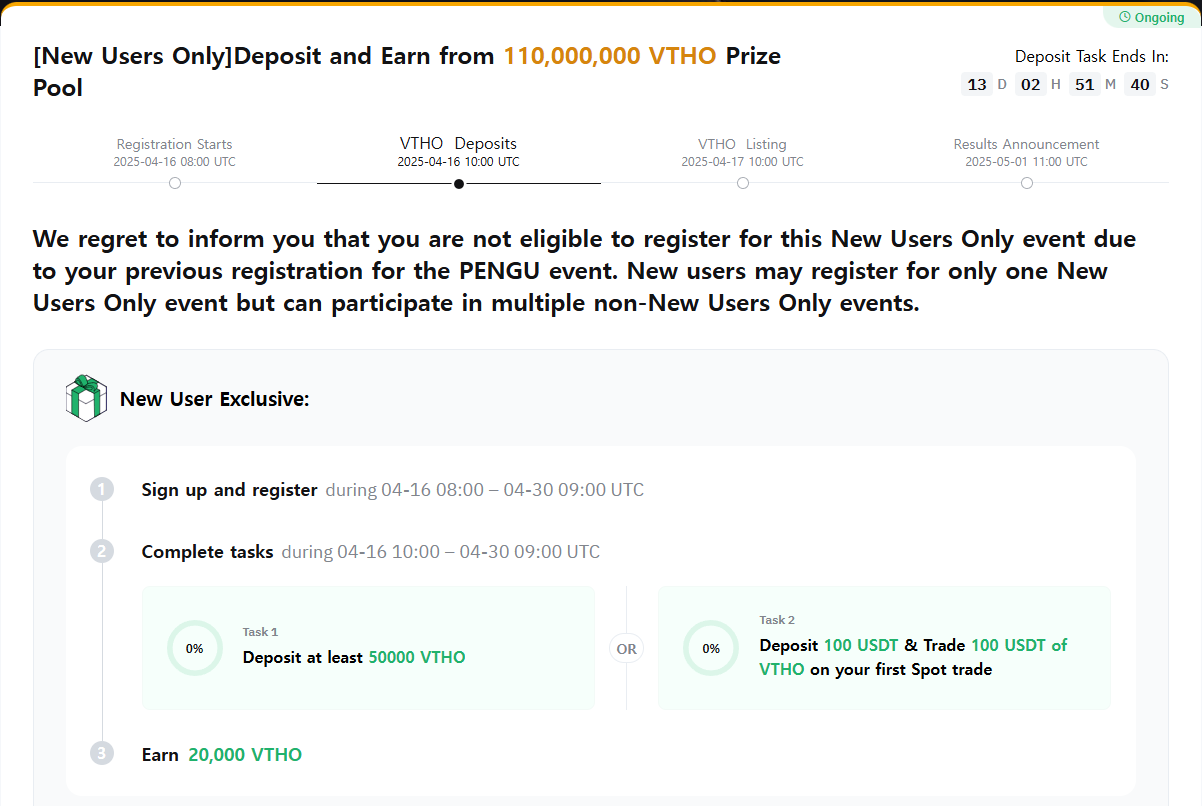1202x806 pixels.
Task: Click the Ongoing status badge
Action: point(1151,17)
